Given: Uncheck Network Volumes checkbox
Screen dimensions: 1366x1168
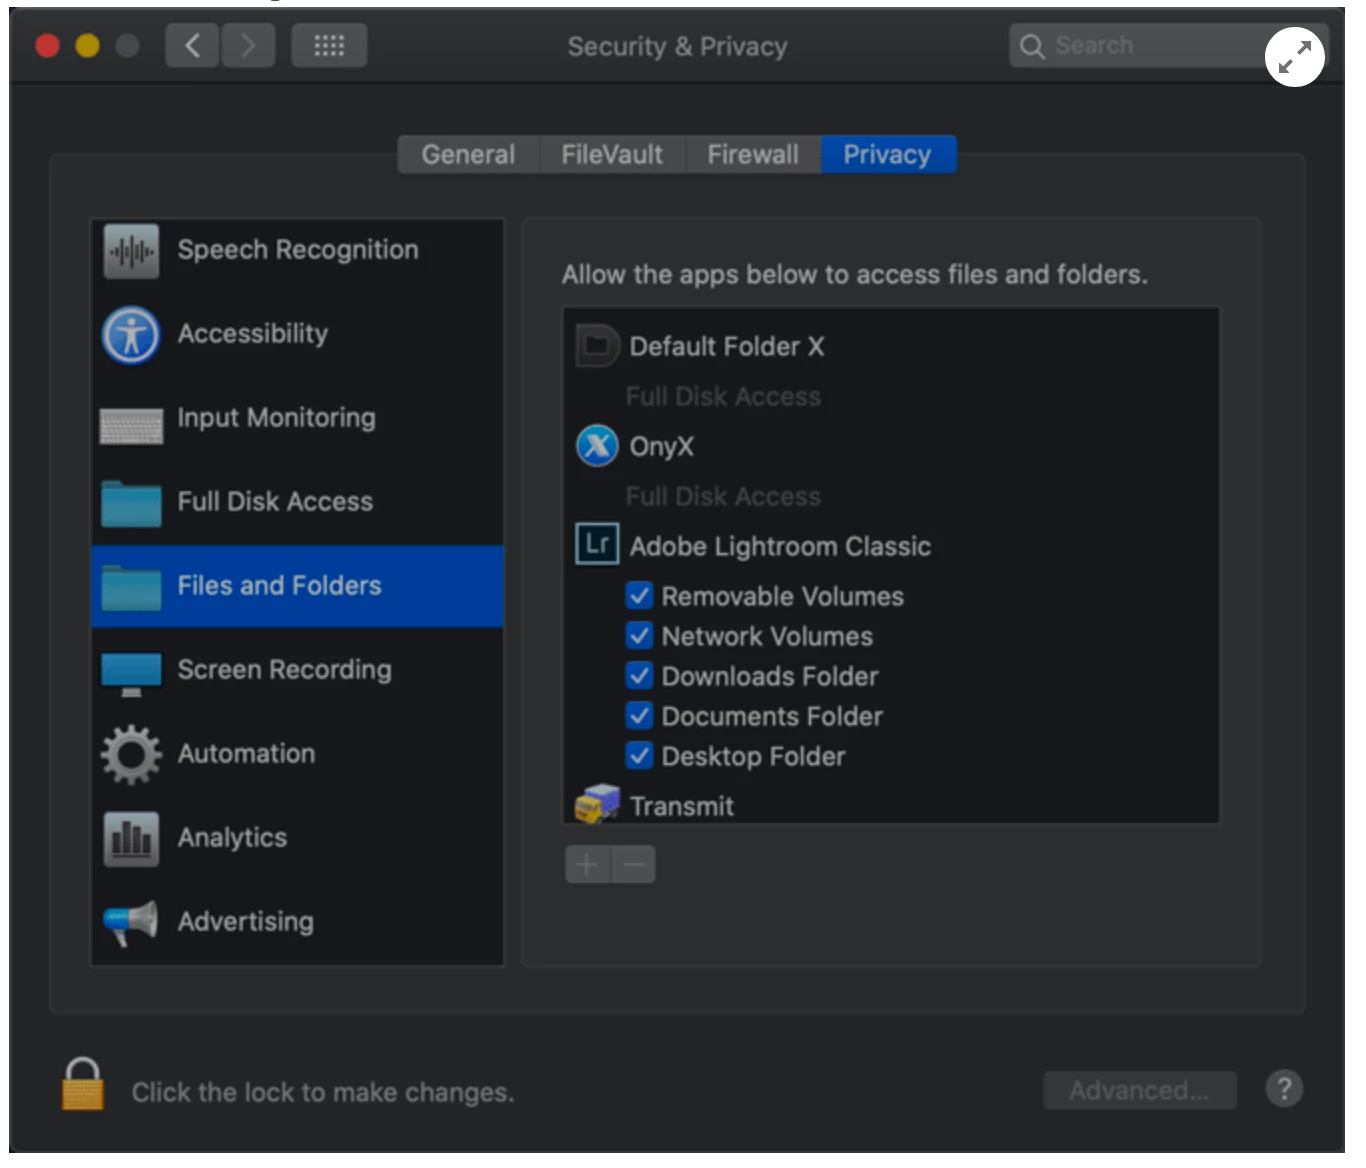Looking at the screenshot, I should [639, 636].
